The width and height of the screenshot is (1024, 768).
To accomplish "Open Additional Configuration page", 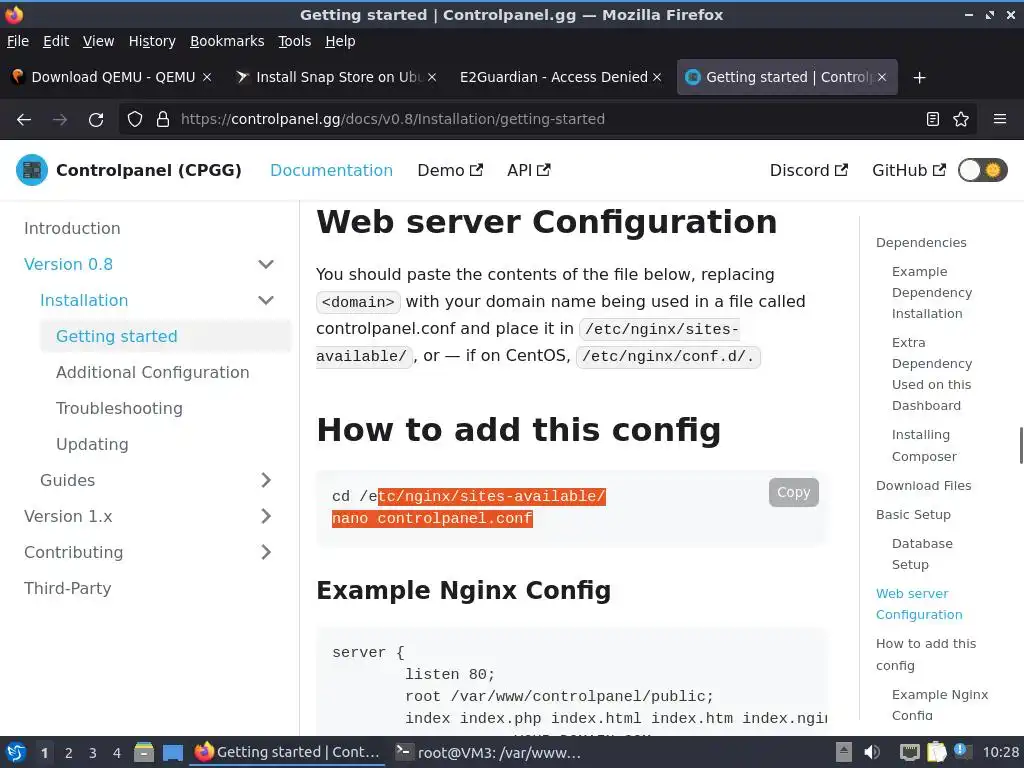I will pos(153,372).
